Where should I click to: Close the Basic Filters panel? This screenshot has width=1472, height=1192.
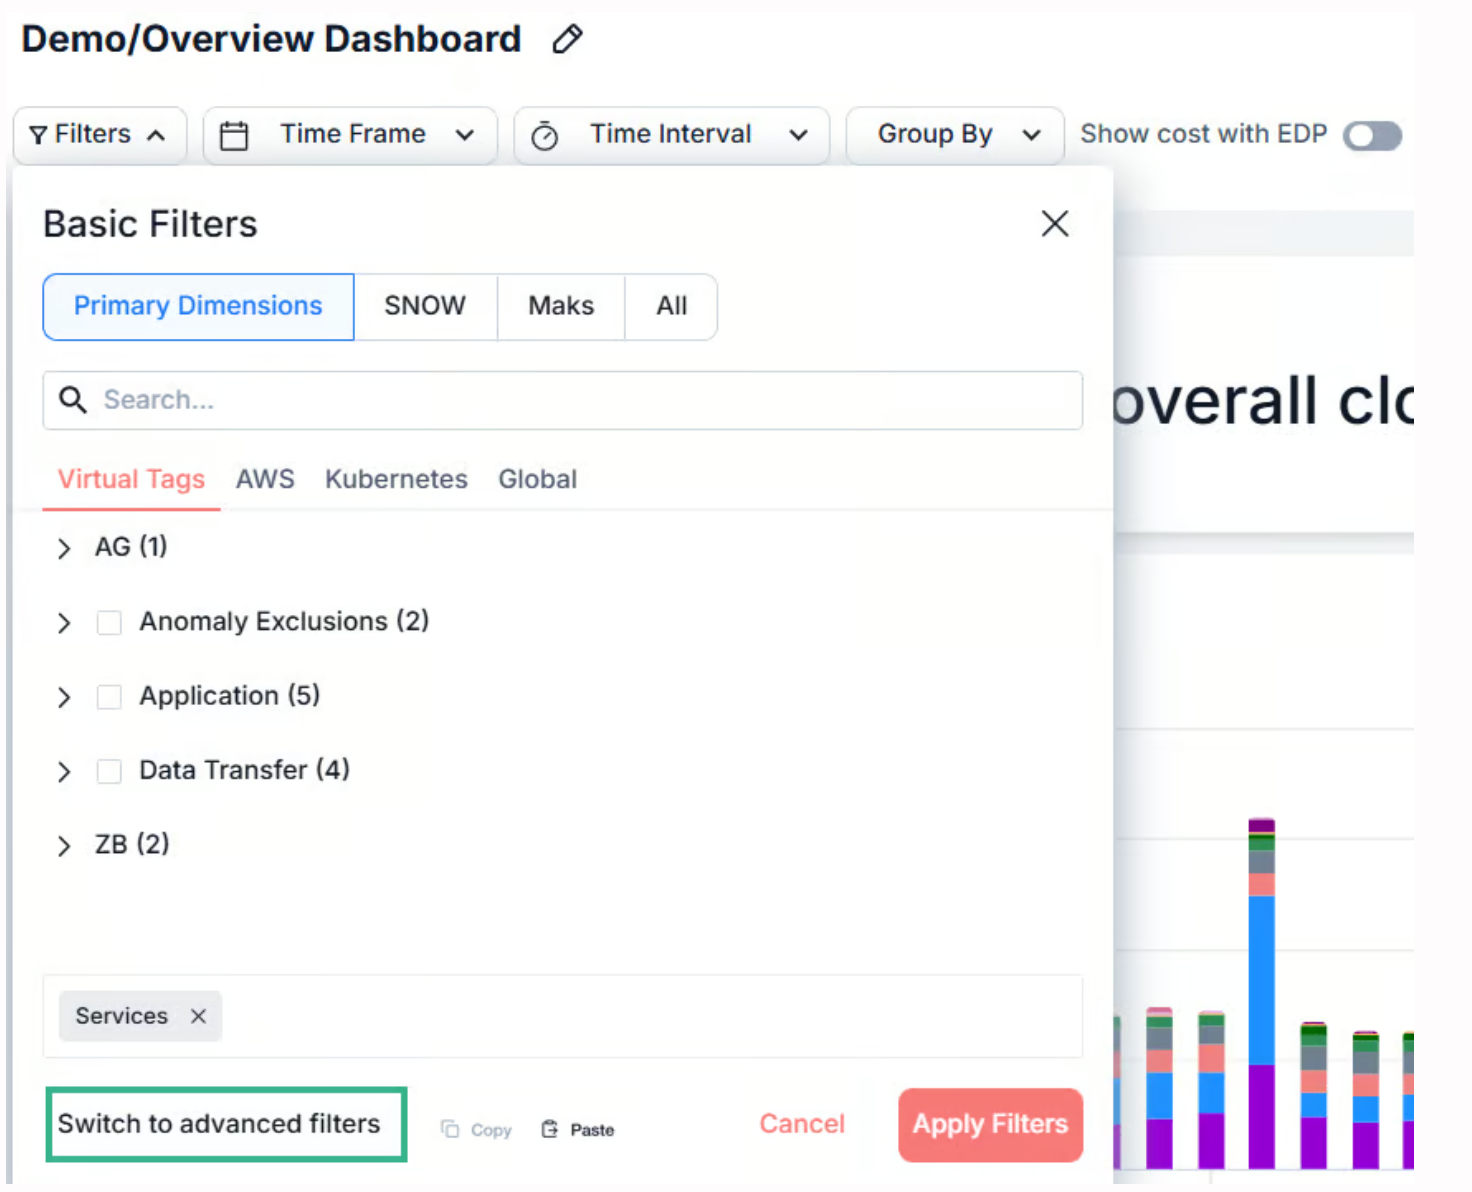1054,223
